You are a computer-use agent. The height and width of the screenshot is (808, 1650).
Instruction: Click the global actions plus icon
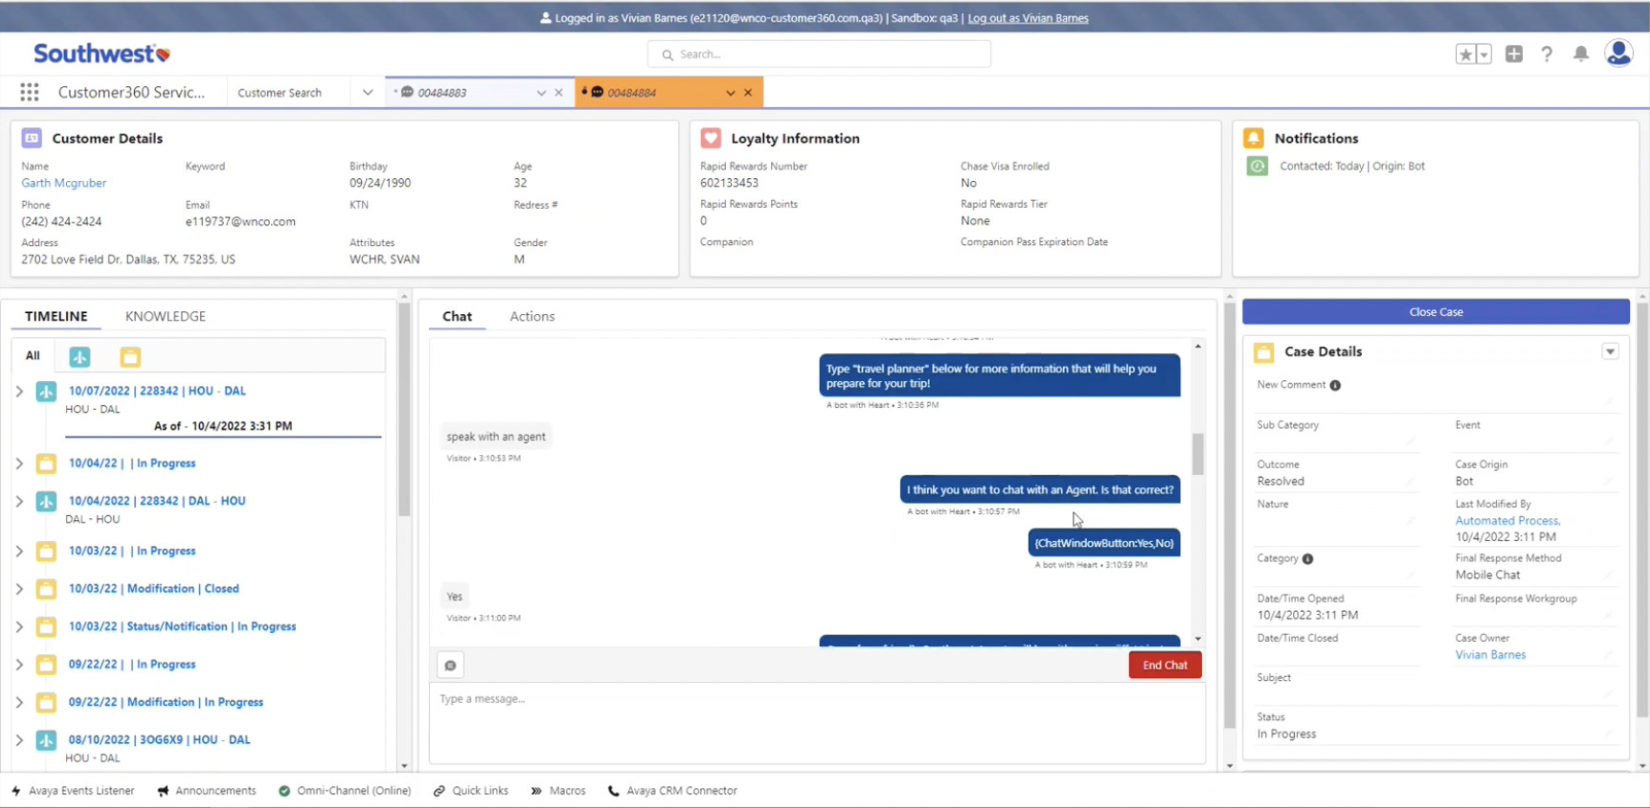click(1514, 54)
